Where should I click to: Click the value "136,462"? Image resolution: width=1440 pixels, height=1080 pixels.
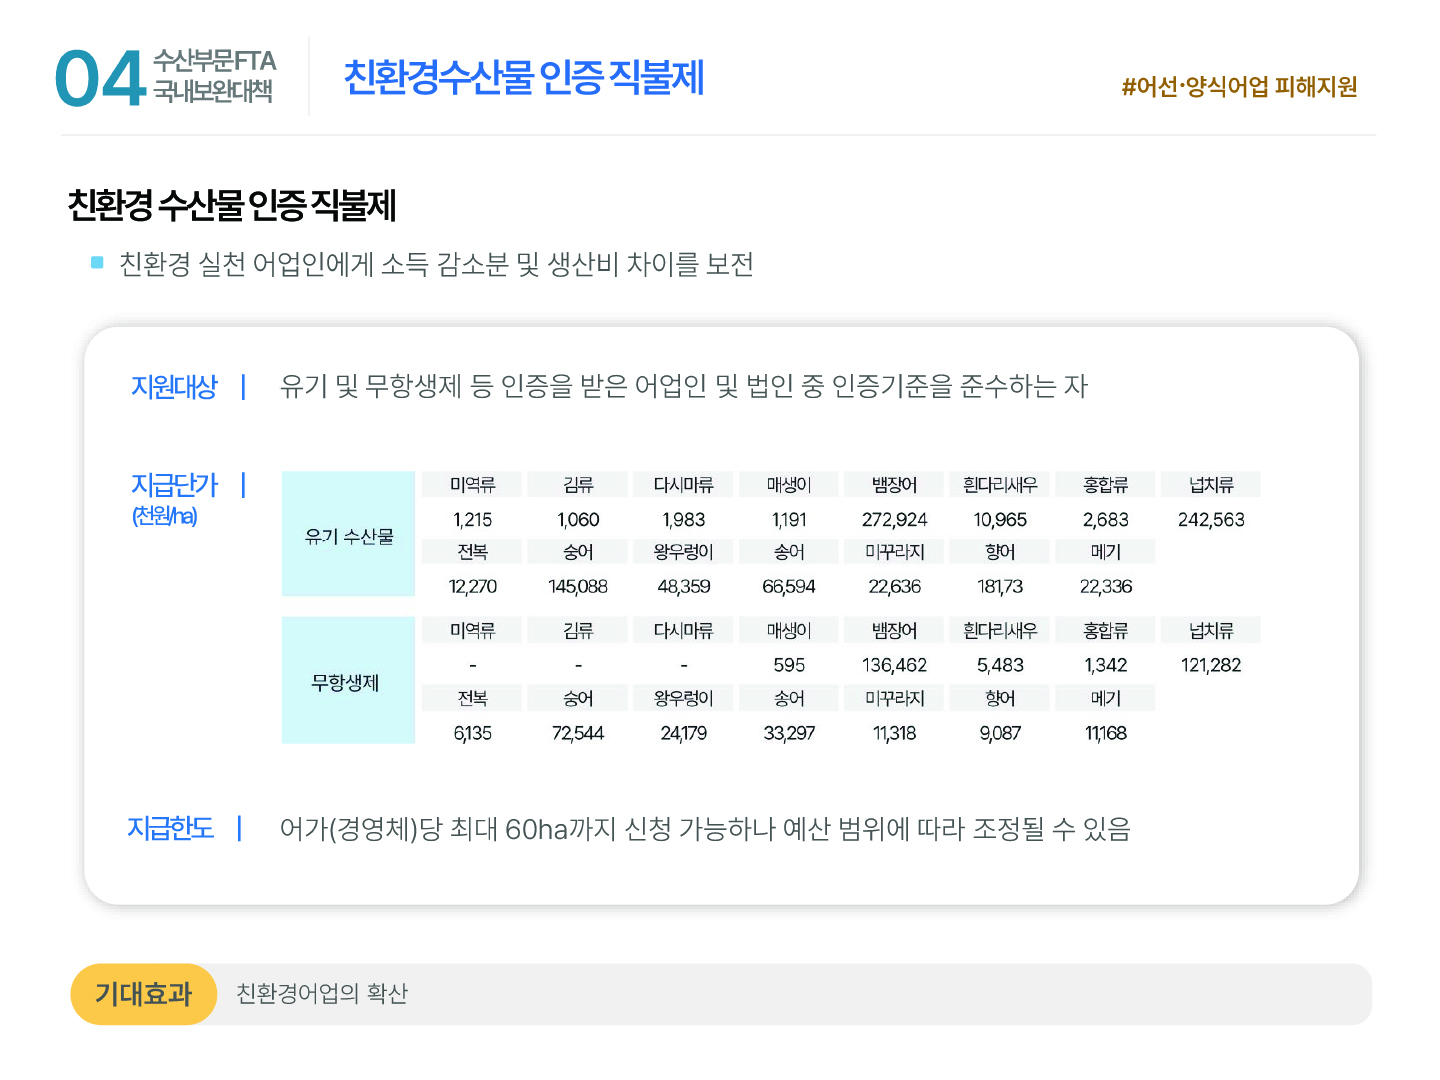tap(895, 665)
